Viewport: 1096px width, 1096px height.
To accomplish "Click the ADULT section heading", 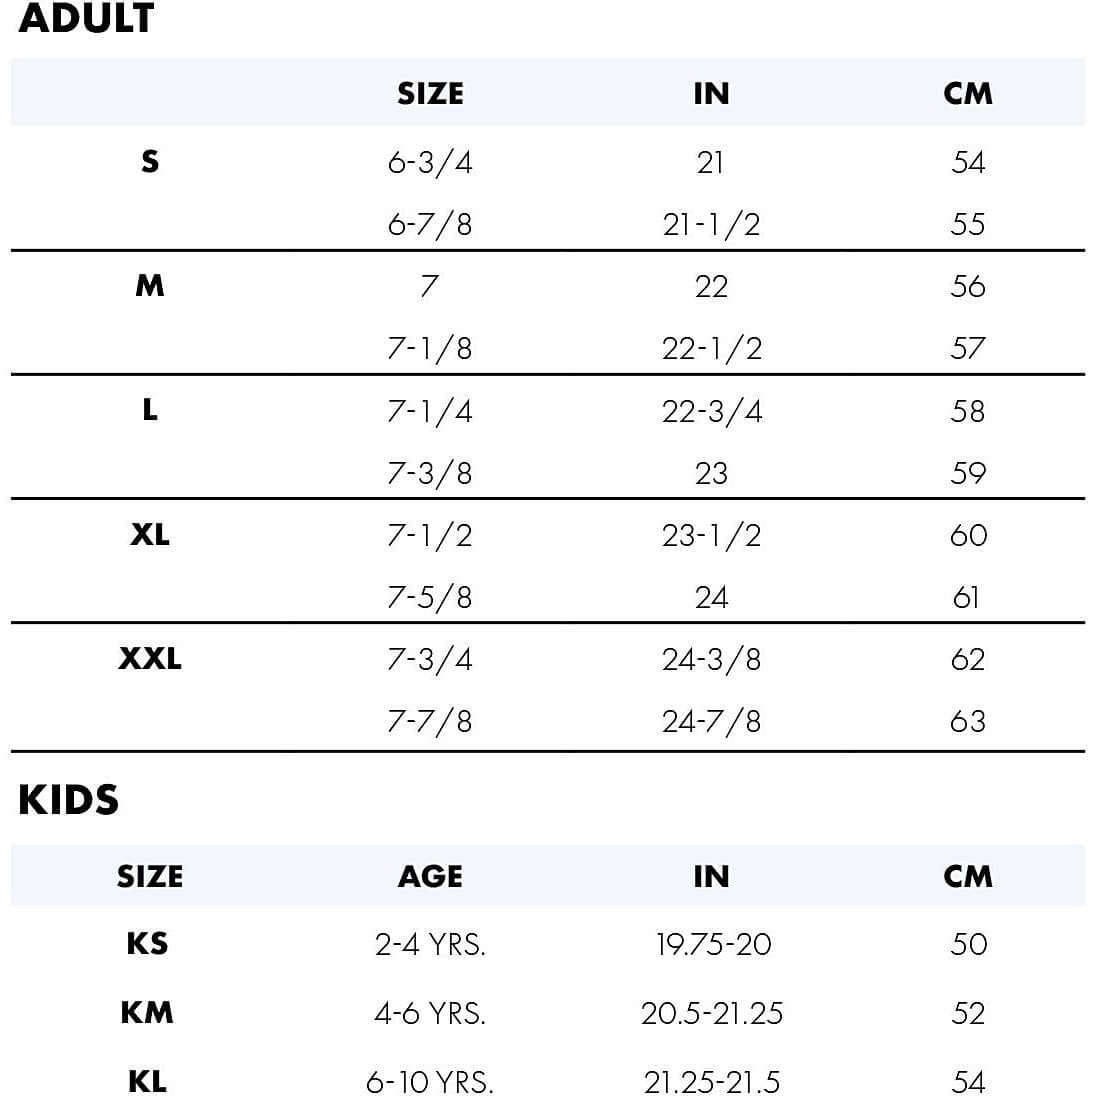I will (x=86, y=19).
